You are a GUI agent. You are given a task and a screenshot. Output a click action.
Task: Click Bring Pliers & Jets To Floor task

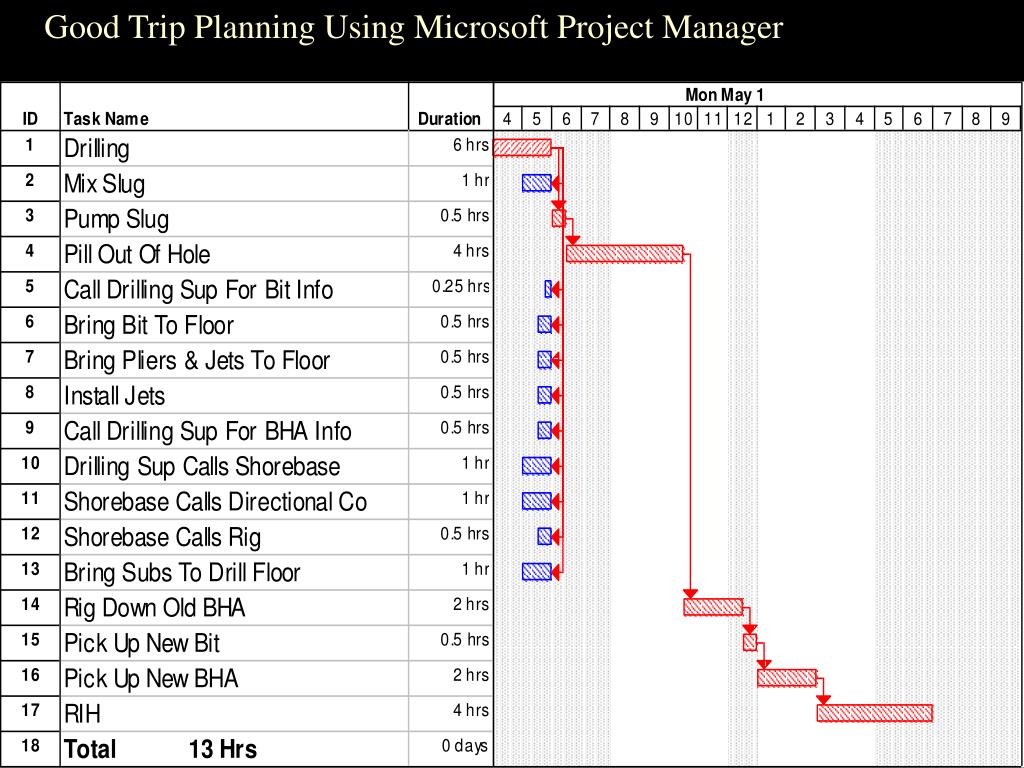click(x=197, y=360)
